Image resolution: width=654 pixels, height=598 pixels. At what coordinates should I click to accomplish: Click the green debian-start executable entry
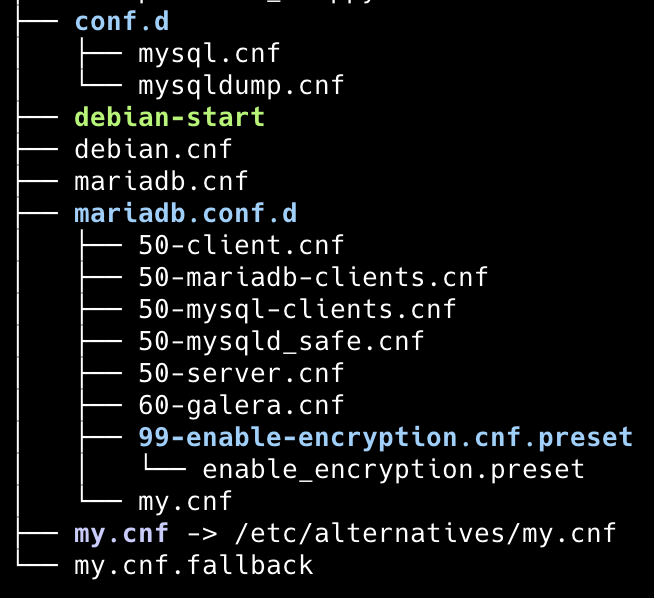pos(169,117)
